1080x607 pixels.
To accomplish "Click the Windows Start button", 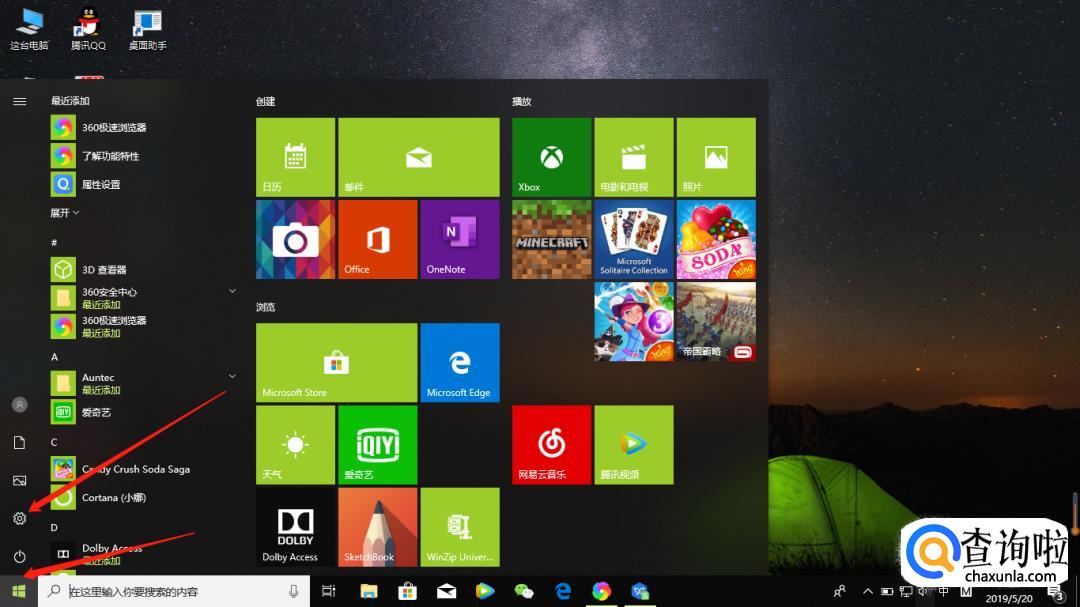I will (19, 591).
